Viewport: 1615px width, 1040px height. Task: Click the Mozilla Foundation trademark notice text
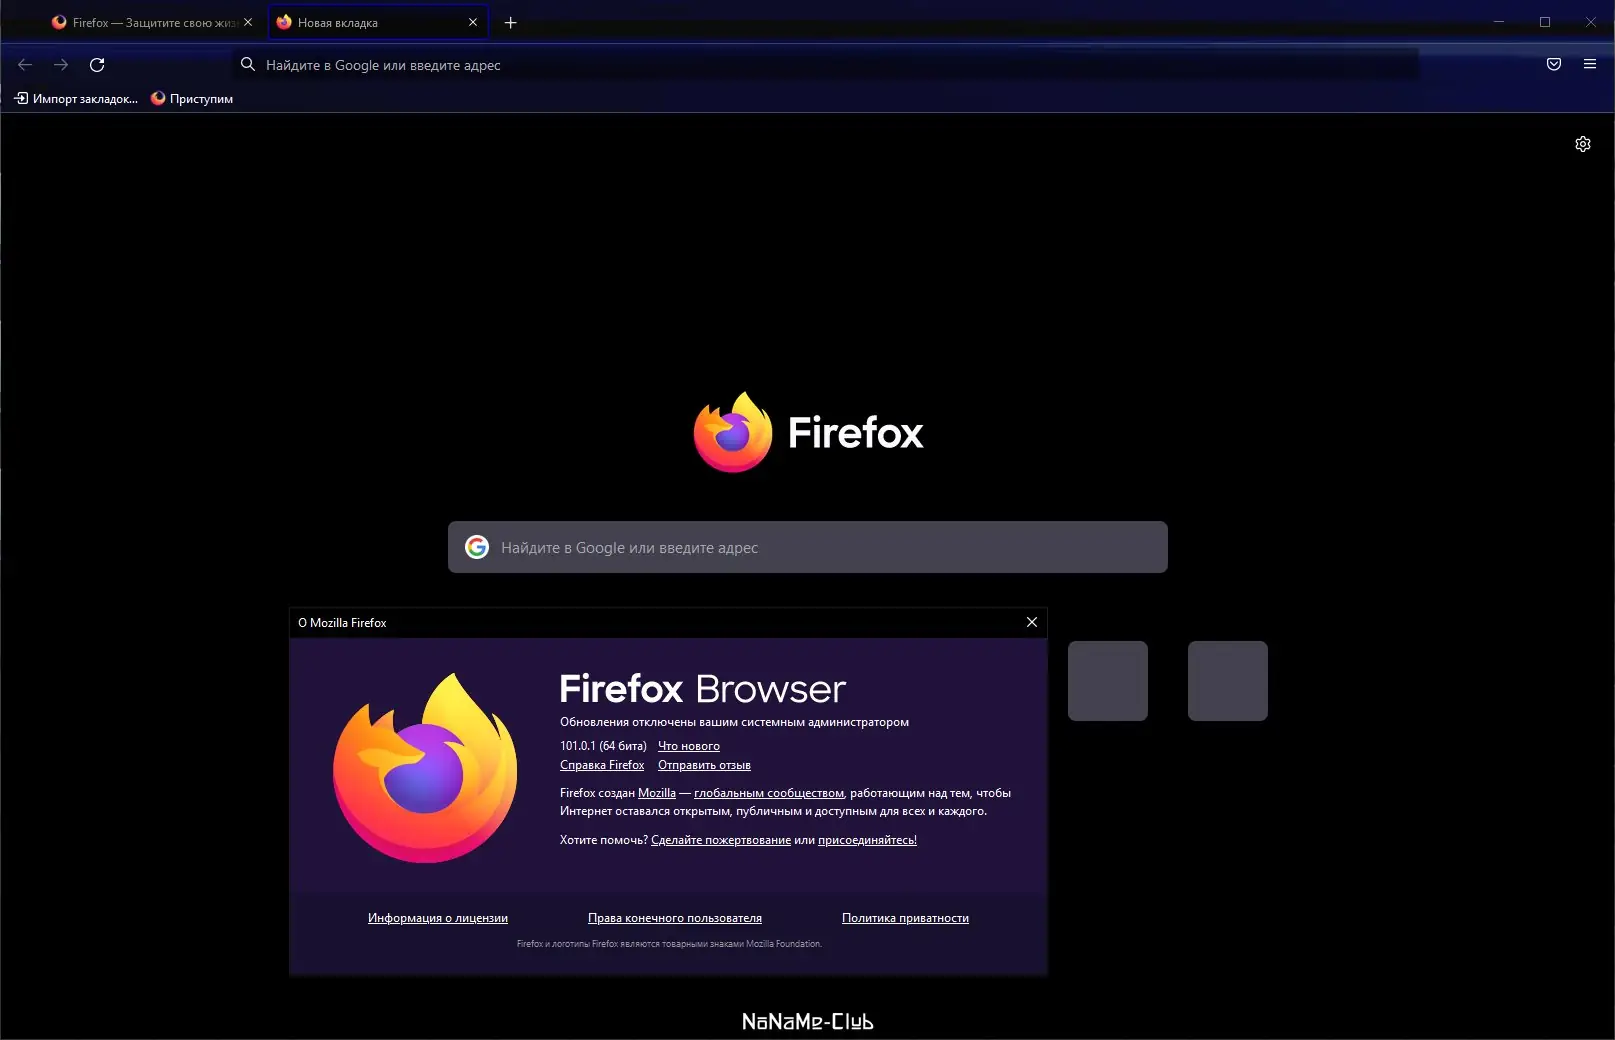pyautogui.click(x=669, y=944)
